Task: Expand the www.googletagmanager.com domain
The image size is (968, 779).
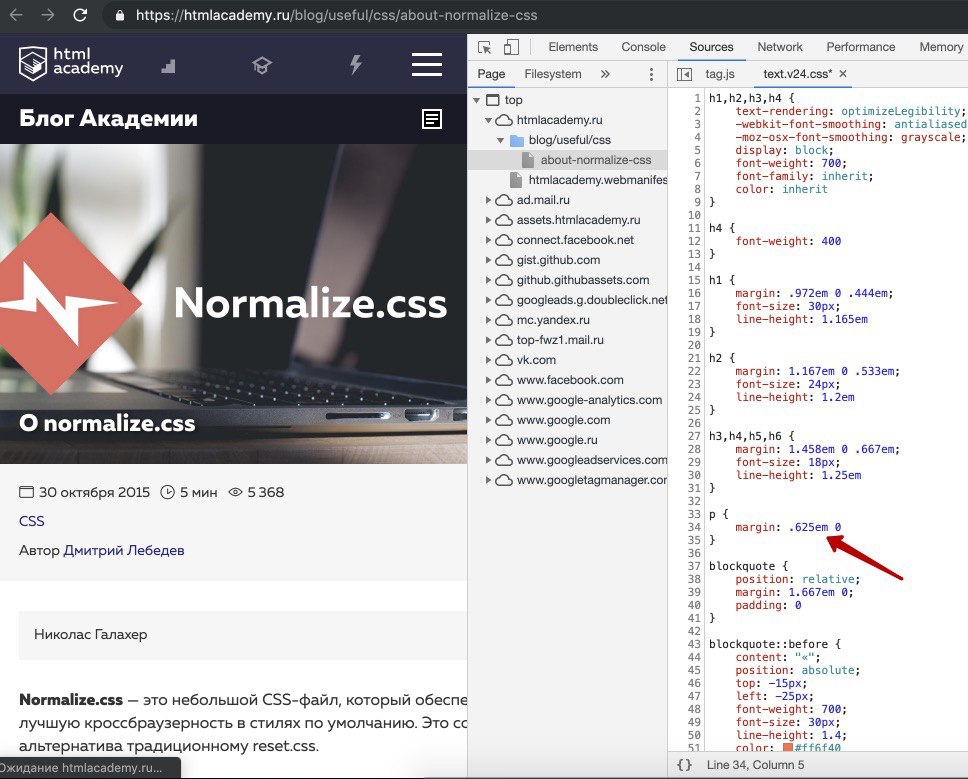Action: click(488, 480)
